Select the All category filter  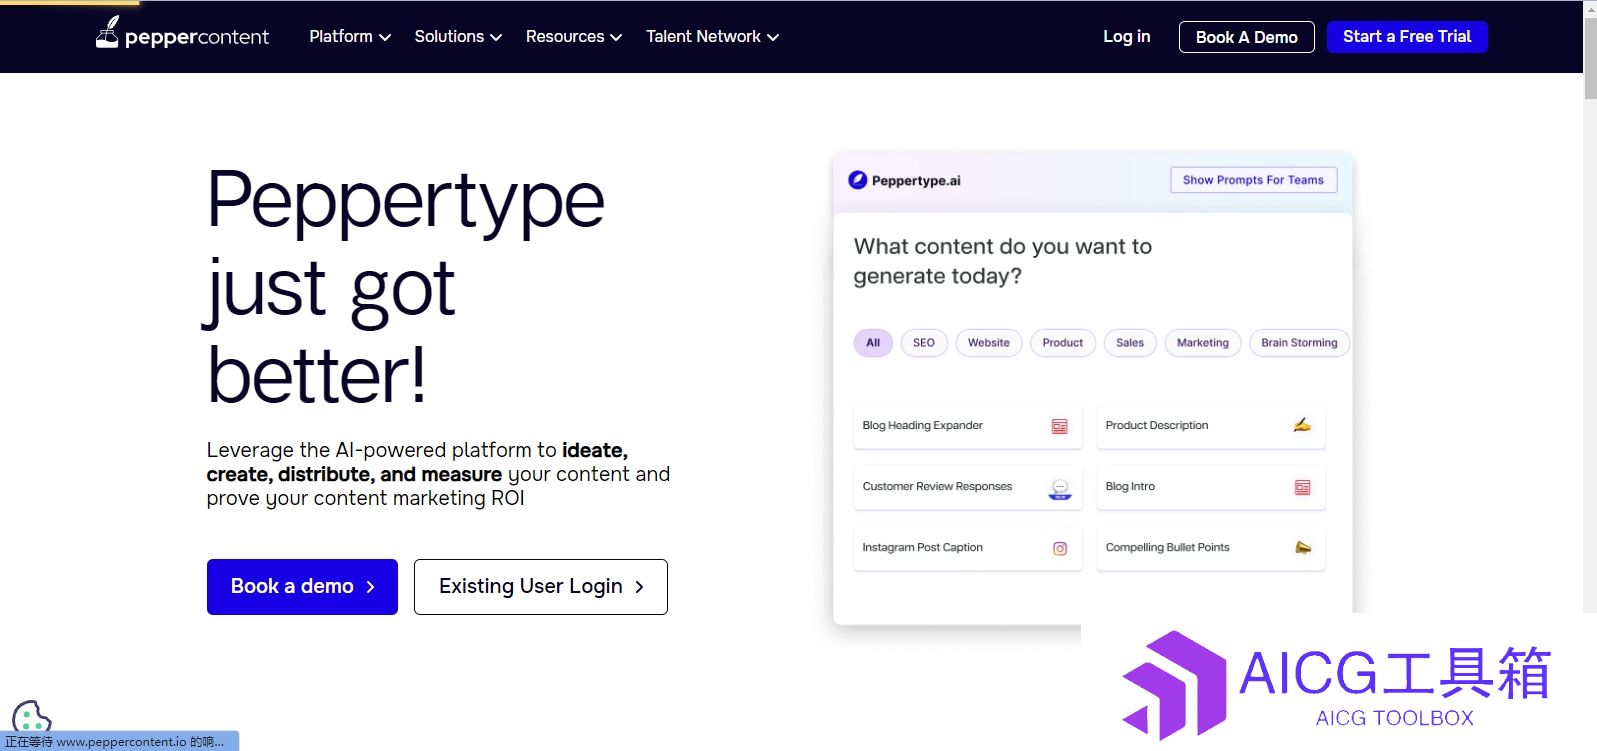[873, 343]
